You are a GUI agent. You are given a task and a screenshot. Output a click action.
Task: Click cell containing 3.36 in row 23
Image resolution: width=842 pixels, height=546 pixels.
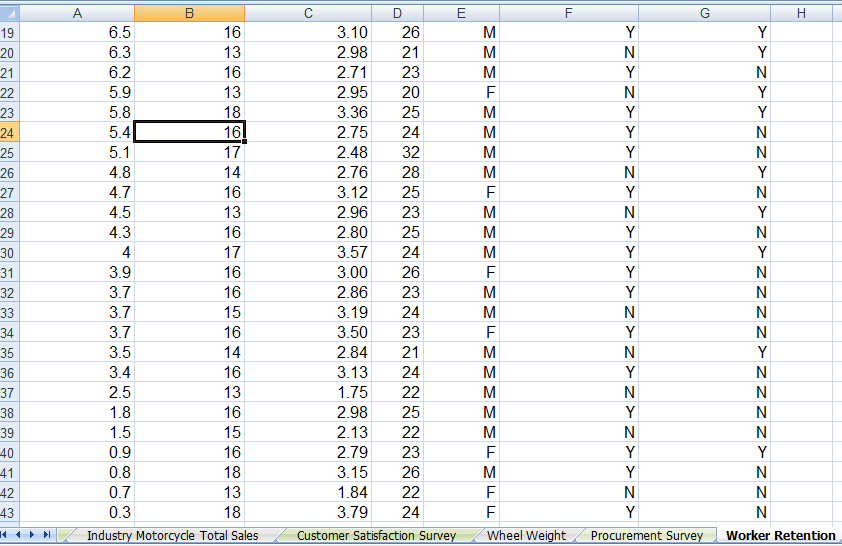(308, 112)
